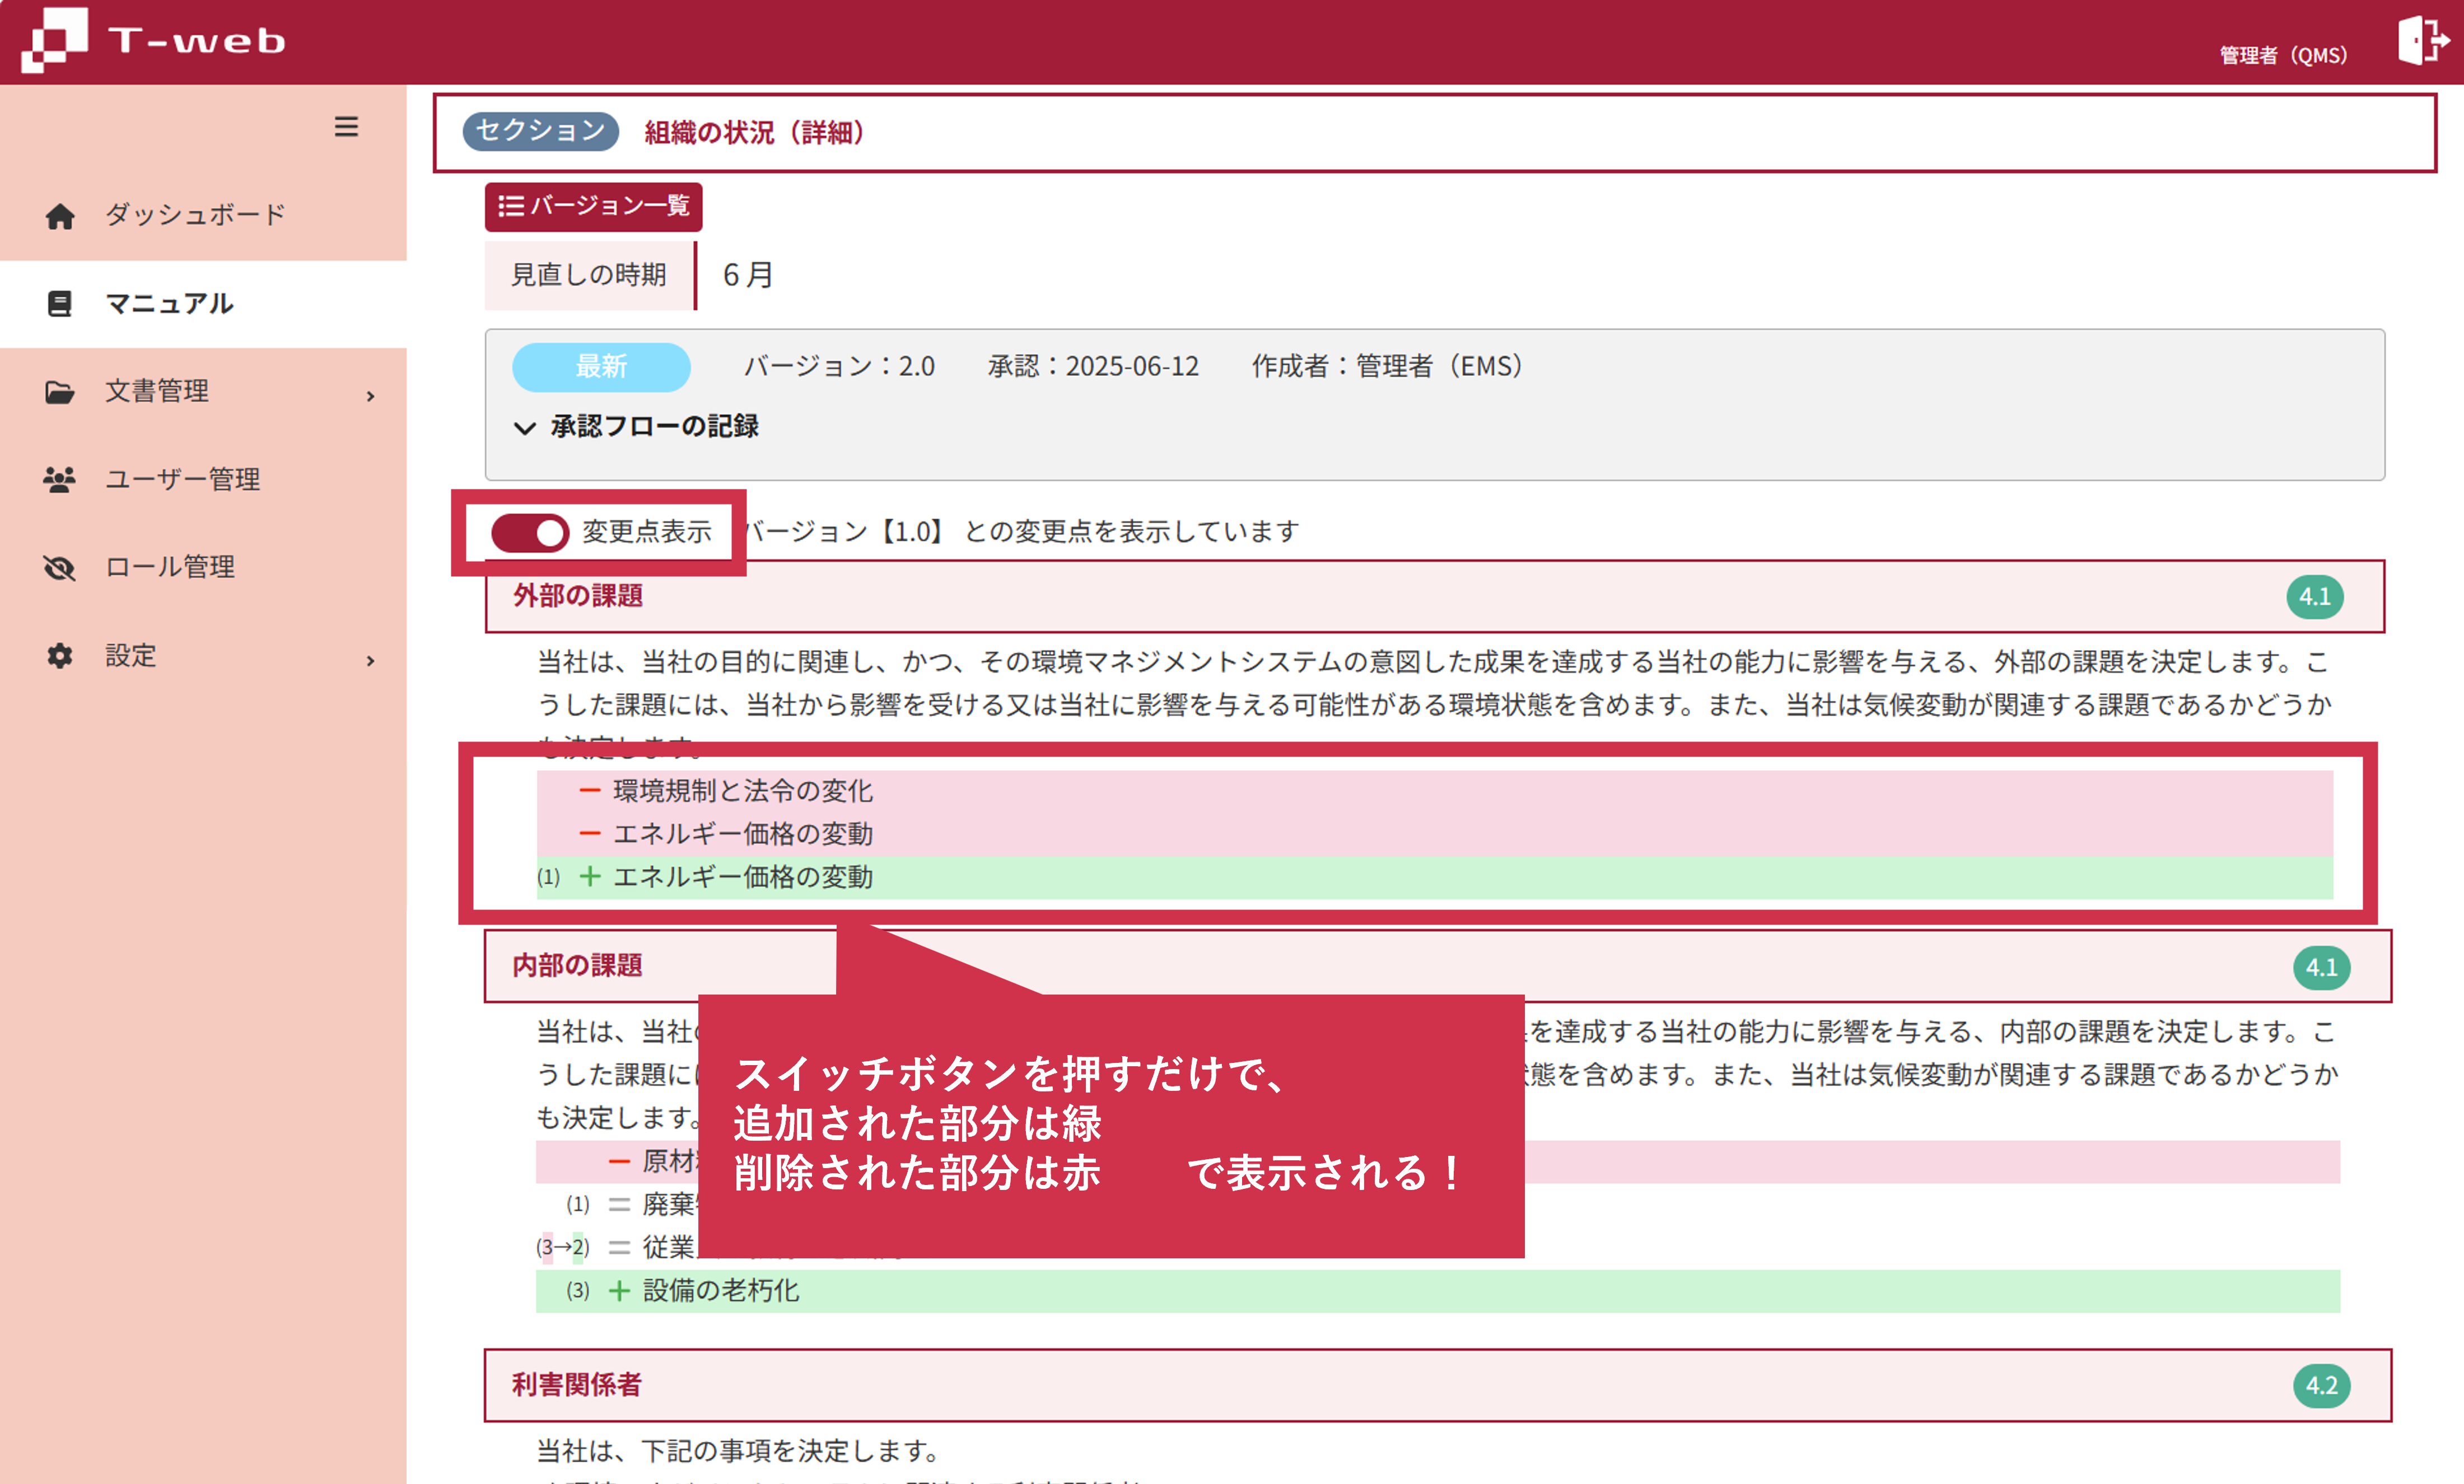Click the role management eye-slash icon

tap(60, 568)
